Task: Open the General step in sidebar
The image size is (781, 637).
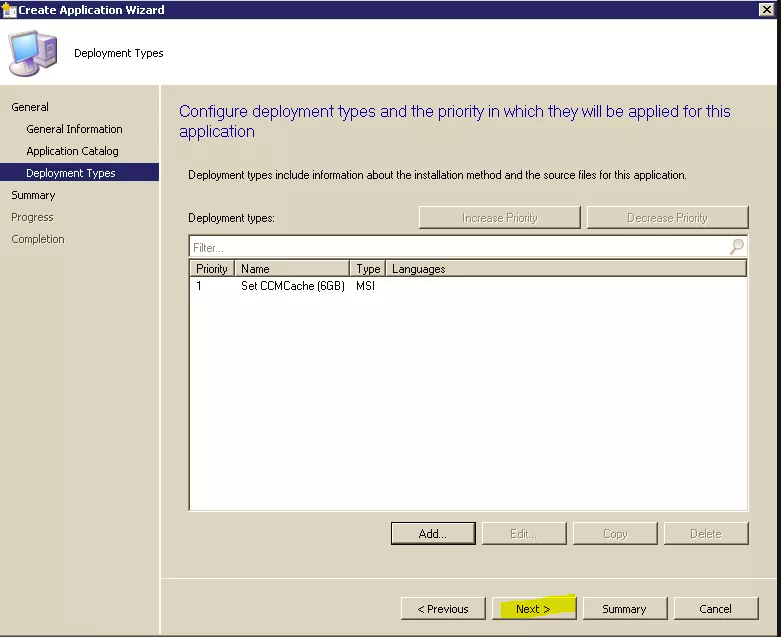Action: pyautogui.click(x=30, y=107)
